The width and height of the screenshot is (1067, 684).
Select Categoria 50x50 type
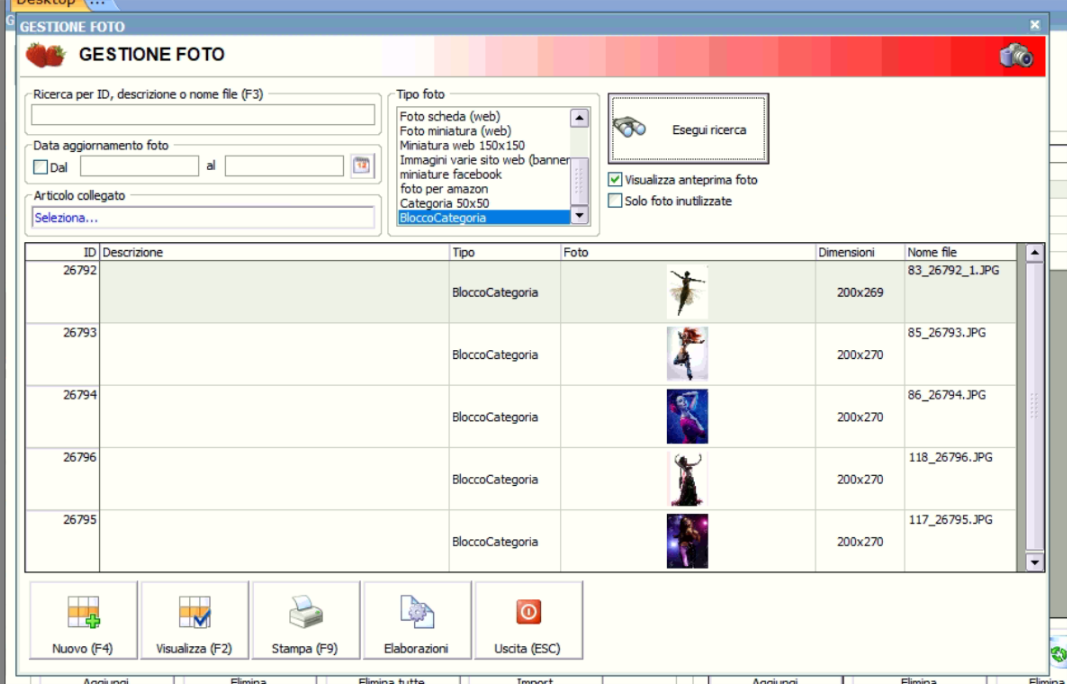[x=444, y=203]
